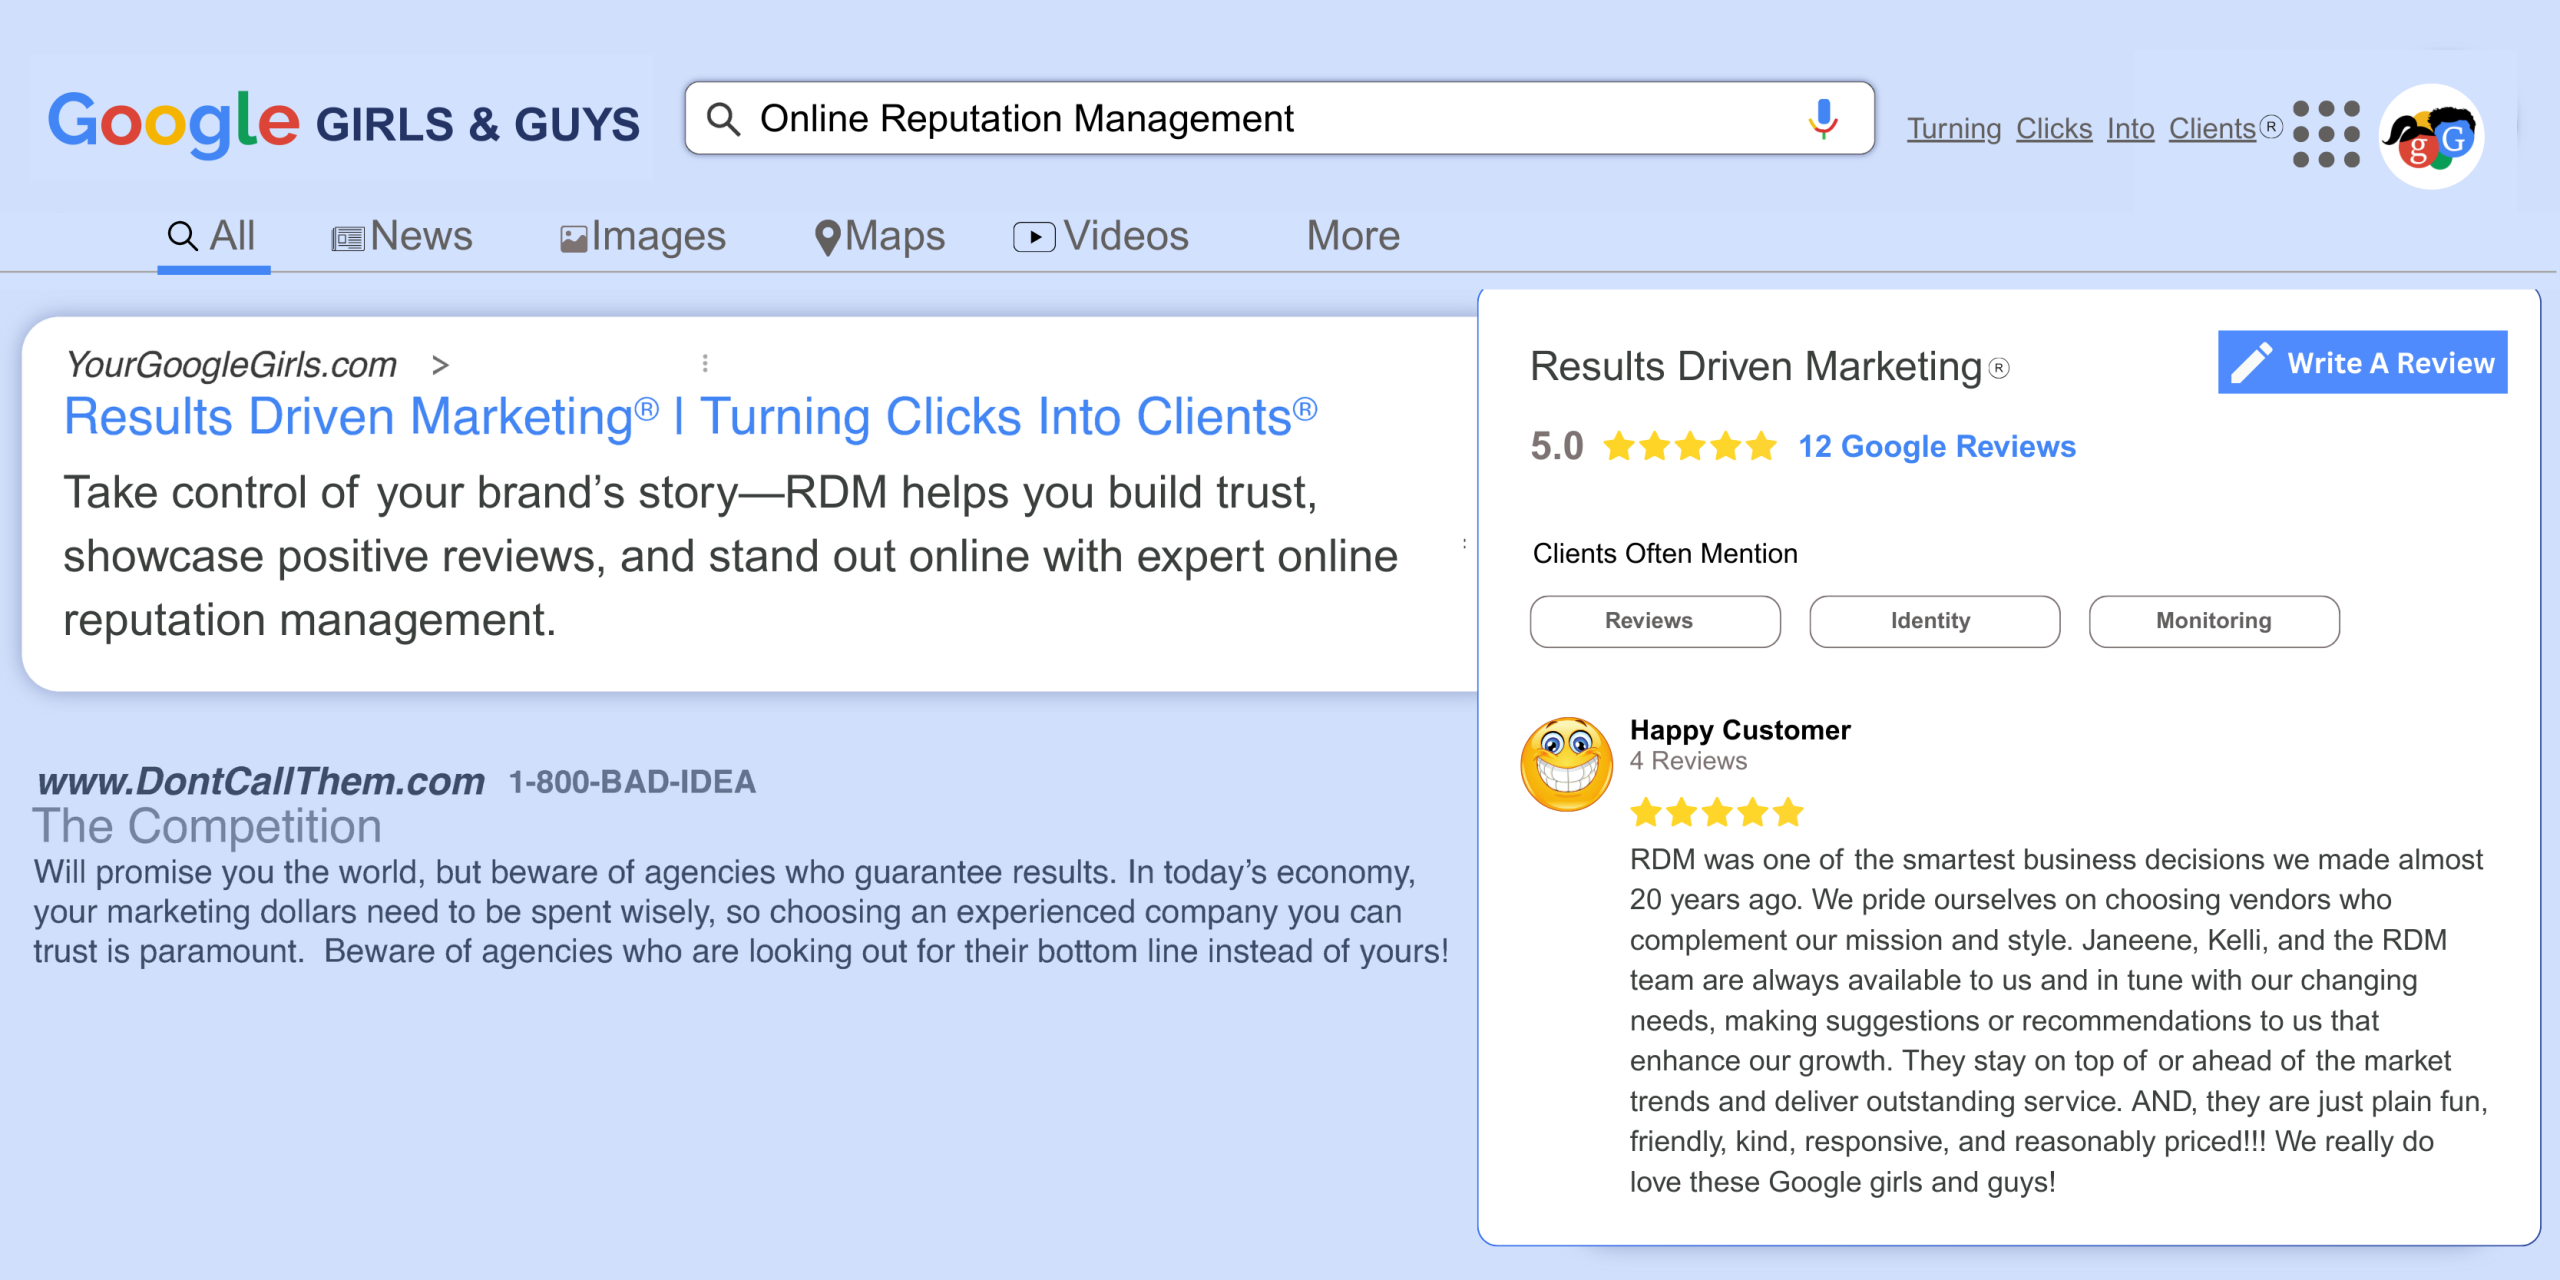2560x1280 pixels.
Task: Open the More search options
Action: (1352, 236)
